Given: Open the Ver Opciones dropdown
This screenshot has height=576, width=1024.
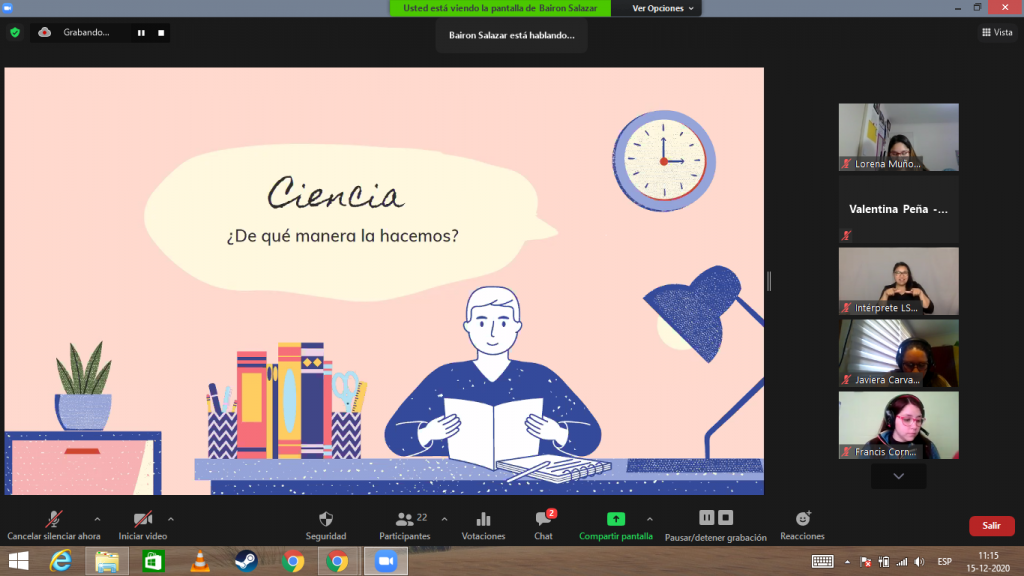Looking at the screenshot, I should tap(661, 8).
